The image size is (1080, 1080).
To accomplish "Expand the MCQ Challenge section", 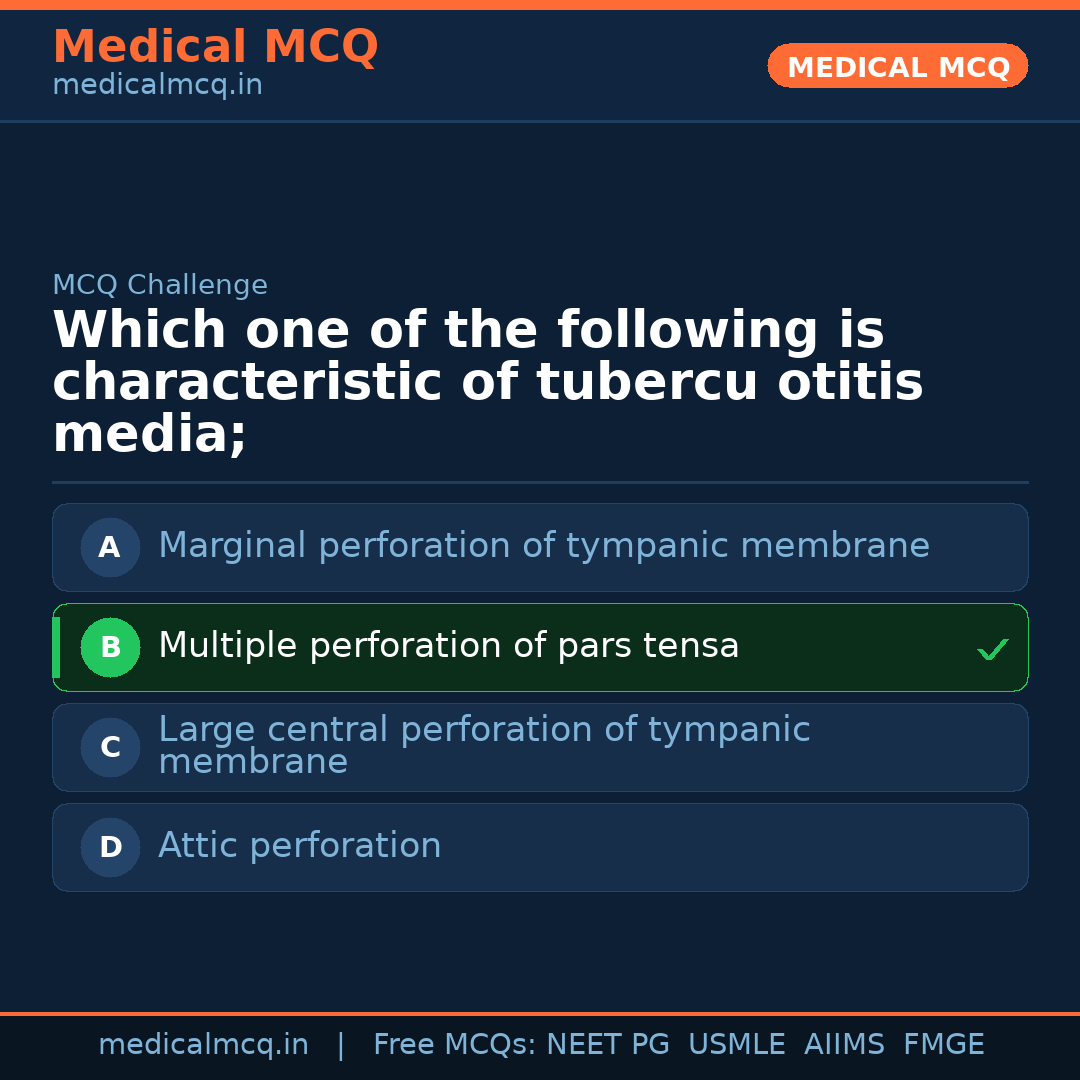I will click(x=160, y=284).
